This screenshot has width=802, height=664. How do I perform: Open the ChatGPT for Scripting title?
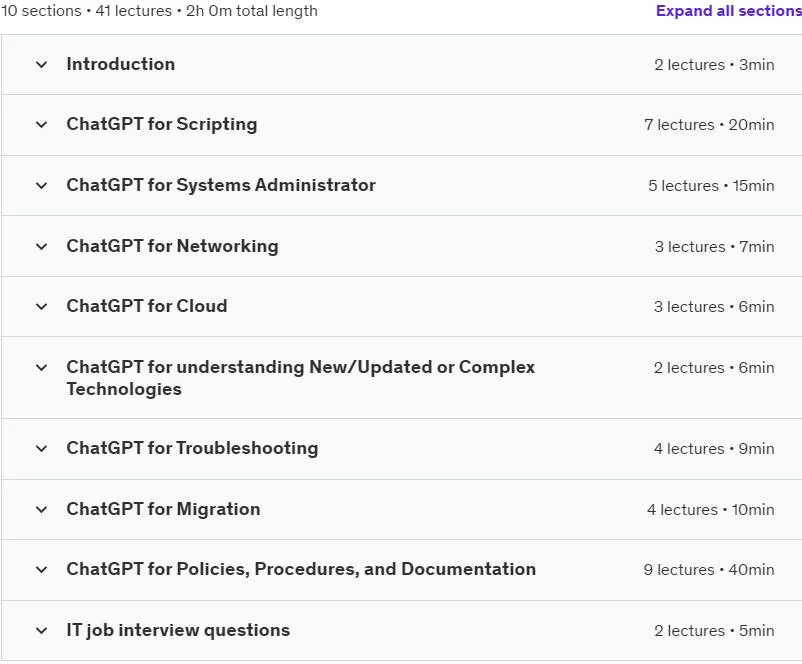click(162, 124)
